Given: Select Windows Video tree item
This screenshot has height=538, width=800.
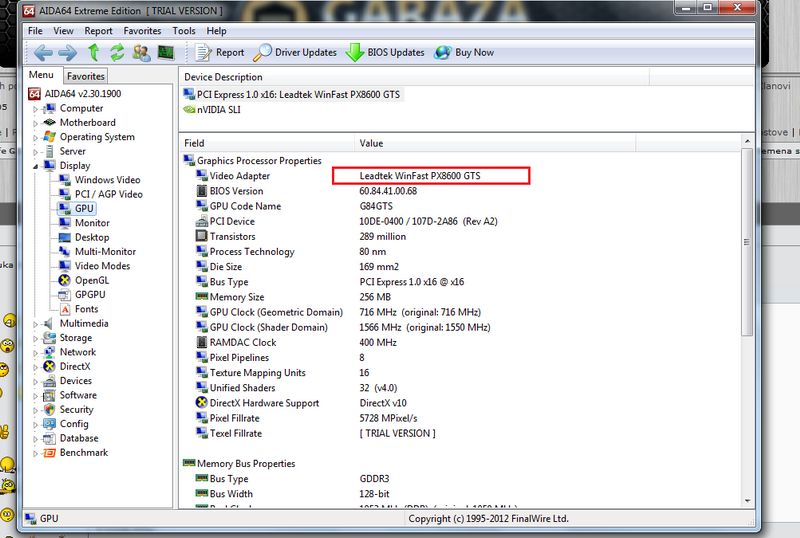Looking at the screenshot, I should (107, 180).
